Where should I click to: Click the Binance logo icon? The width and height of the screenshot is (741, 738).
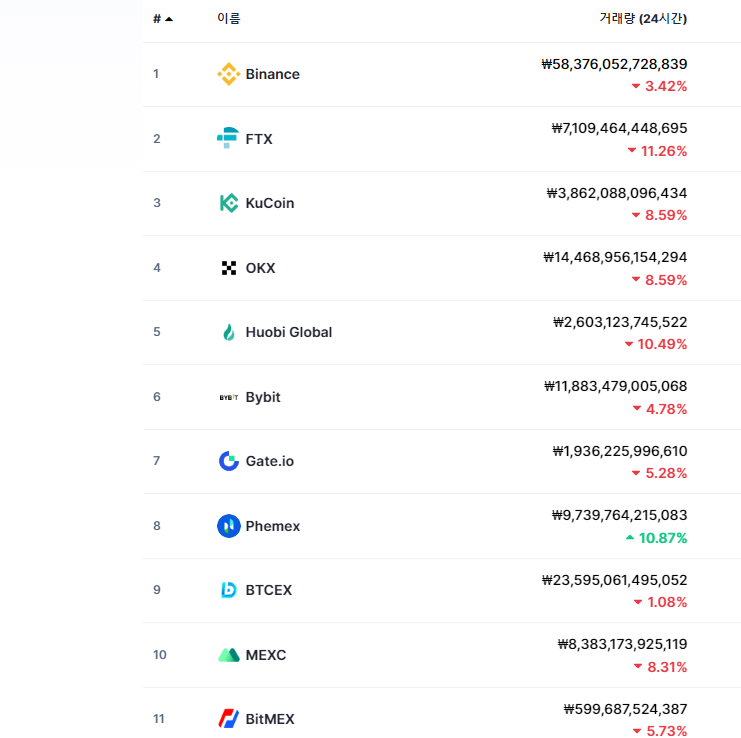pyautogui.click(x=228, y=74)
